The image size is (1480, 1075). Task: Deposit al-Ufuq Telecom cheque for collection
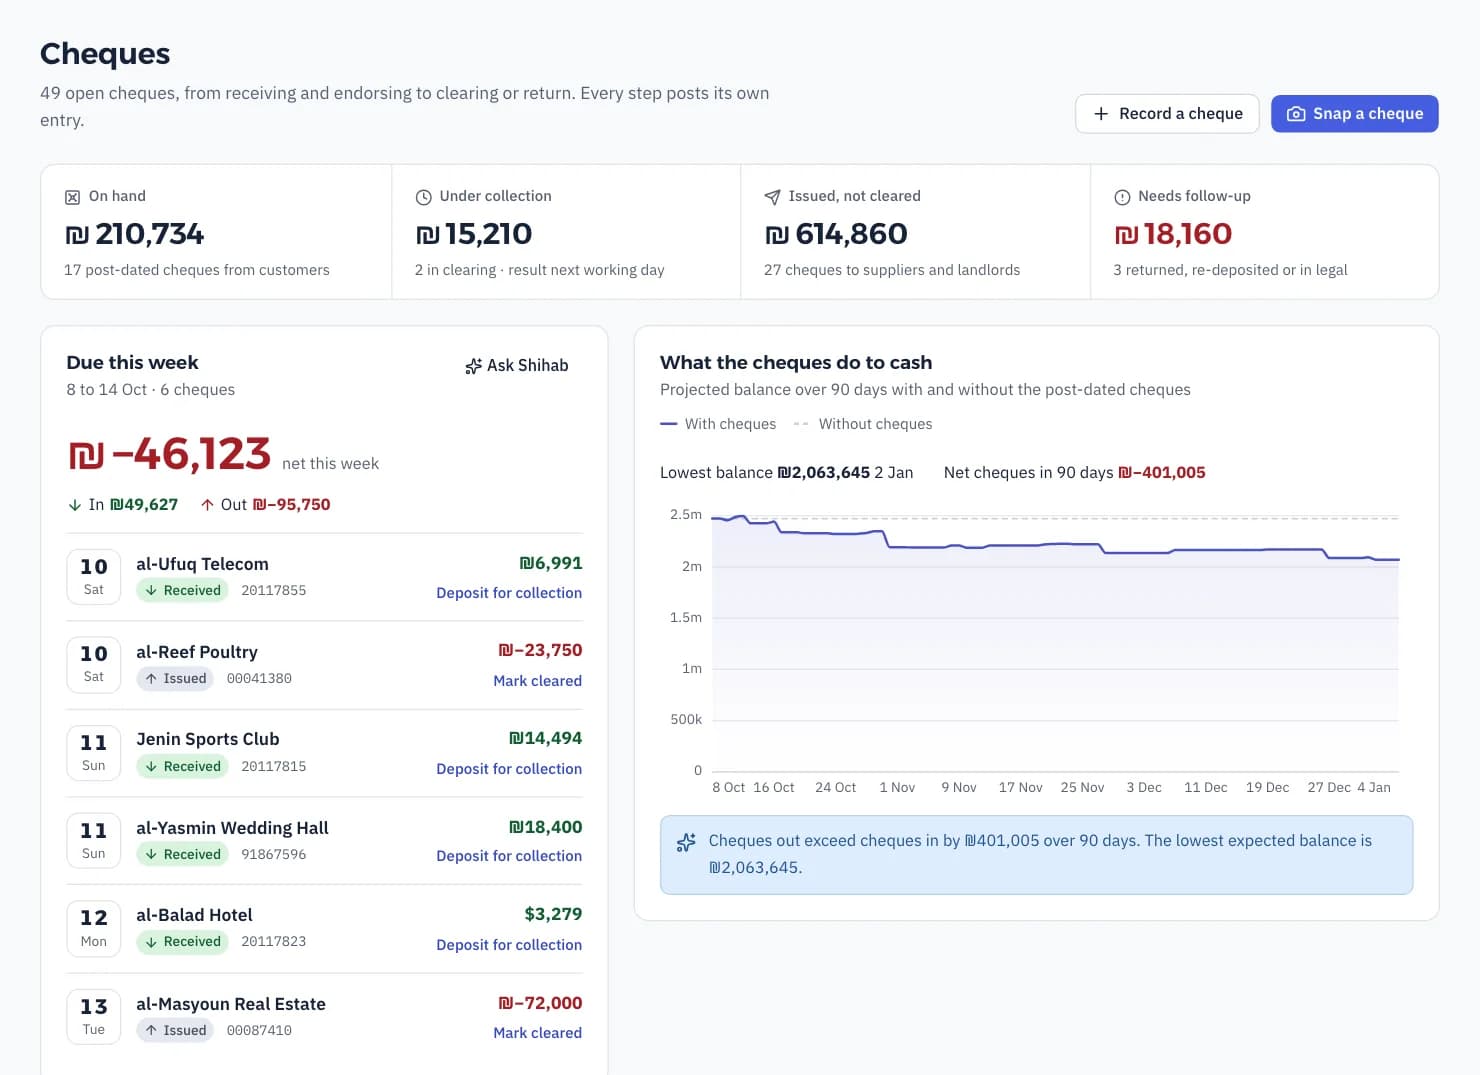pos(509,593)
